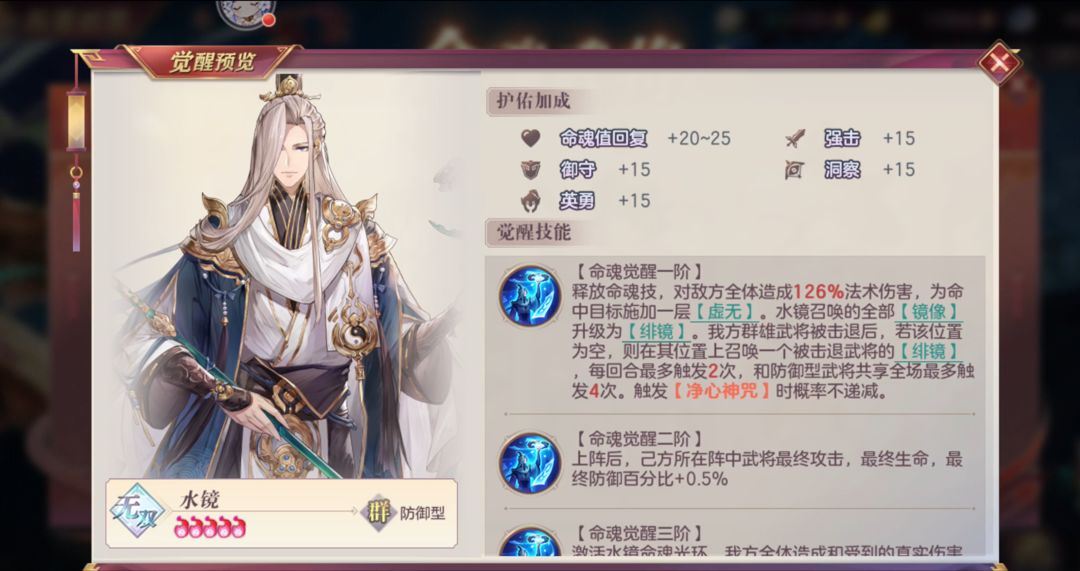Viewport: 1080px width, 571px height.
Task: Tap the 命魂觉醒二阶 skill icon
Action: [x=530, y=462]
